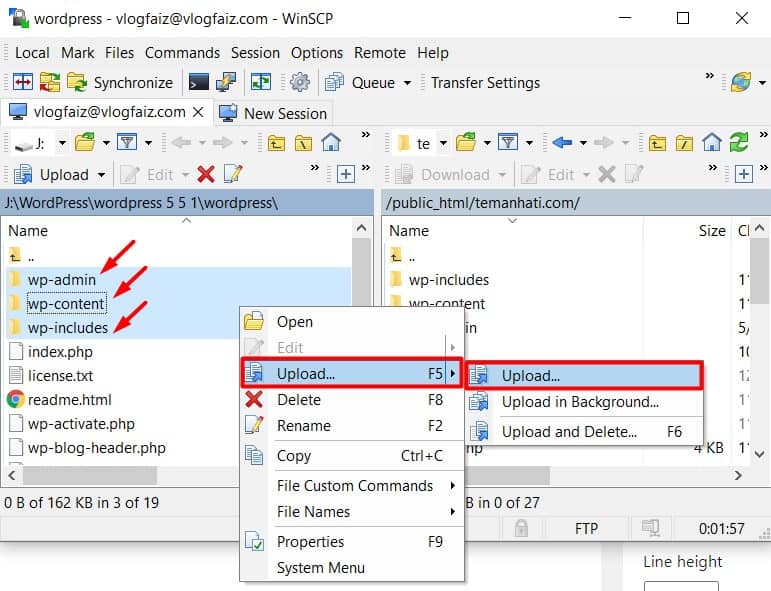The height and width of the screenshot is (591, 771).
Task: Open the remote back arrow history dropdown
Action: [x=583, y=143]
